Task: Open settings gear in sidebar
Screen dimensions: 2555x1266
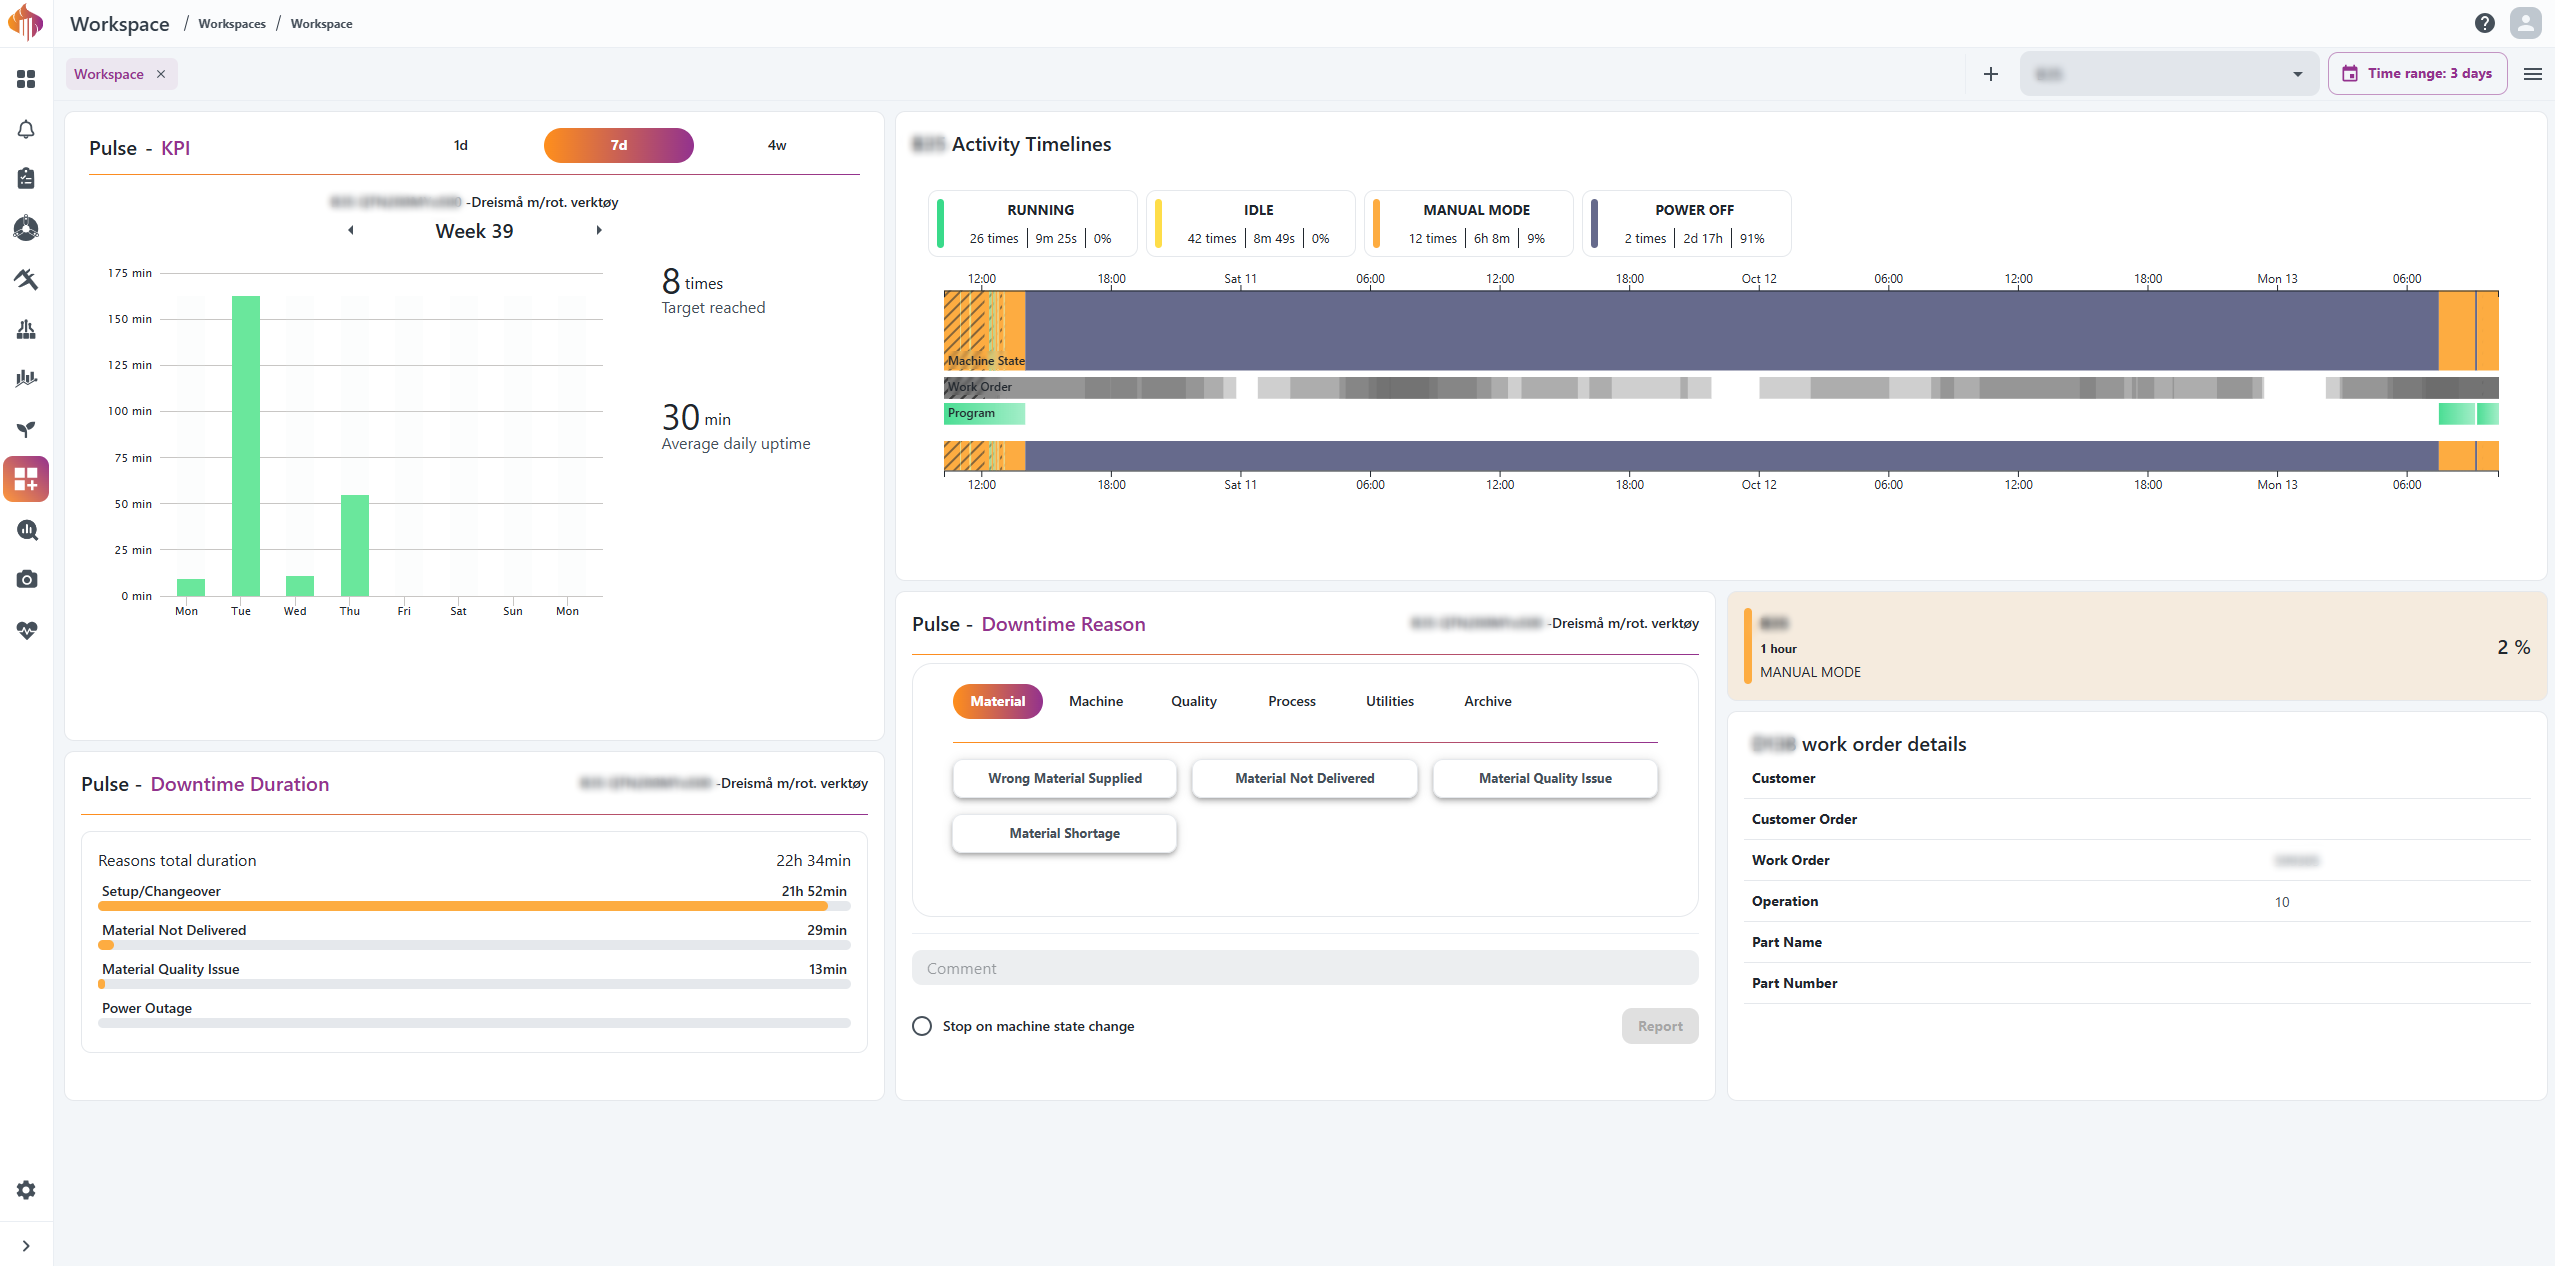Action: [x=26, y=1190]
